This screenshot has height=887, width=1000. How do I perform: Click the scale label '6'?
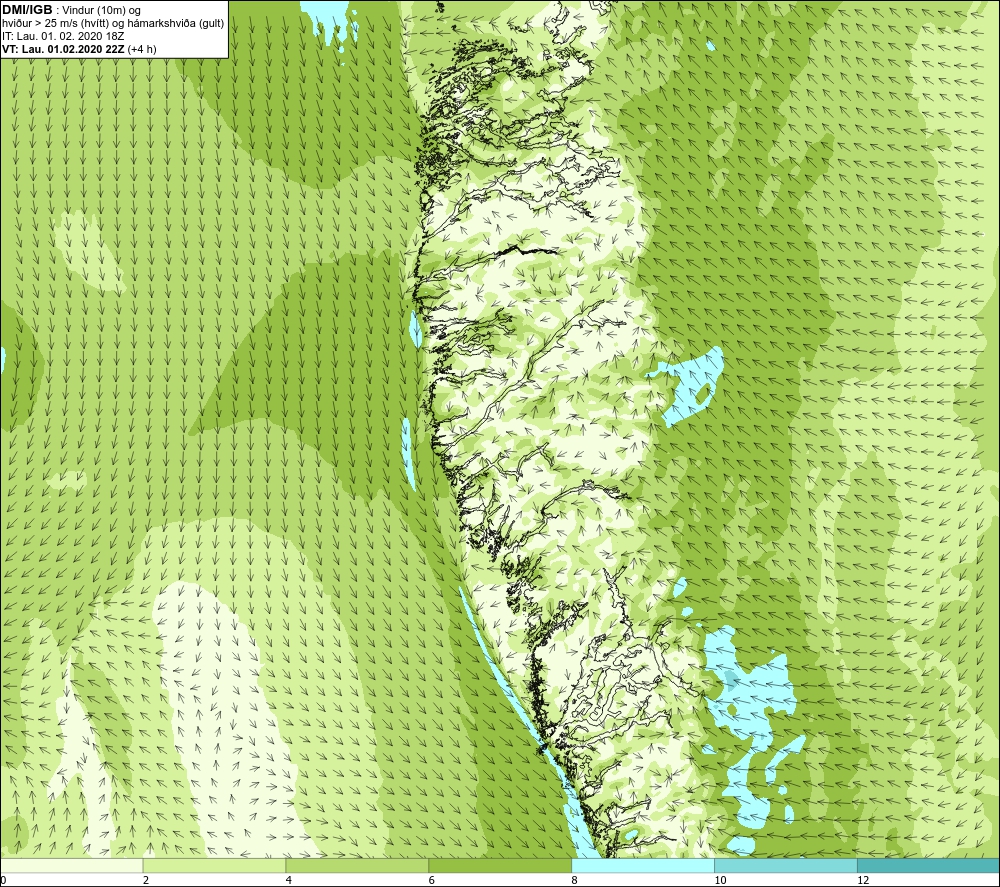[432, 881]
